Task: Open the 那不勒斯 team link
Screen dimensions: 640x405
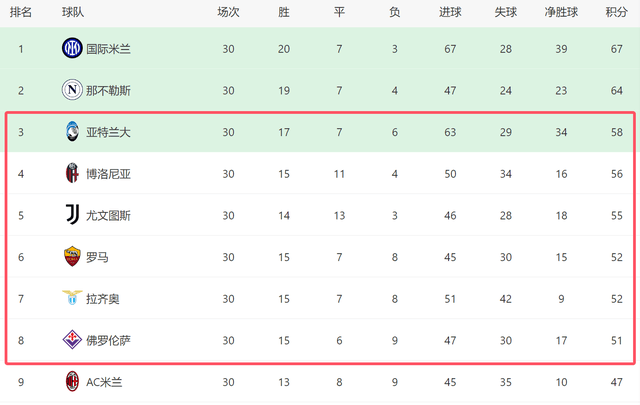Action: tap(108, 90)
